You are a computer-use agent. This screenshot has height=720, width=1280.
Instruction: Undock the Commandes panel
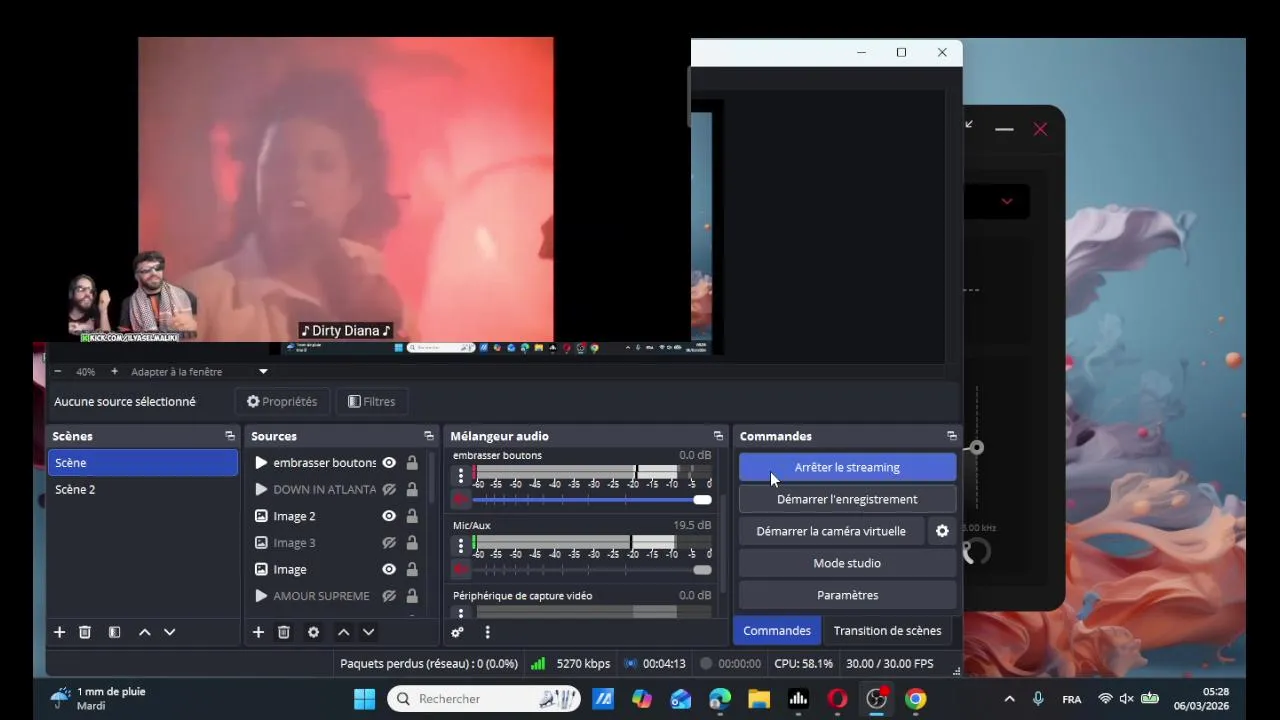pyautogui.click(x=951, y=436)
